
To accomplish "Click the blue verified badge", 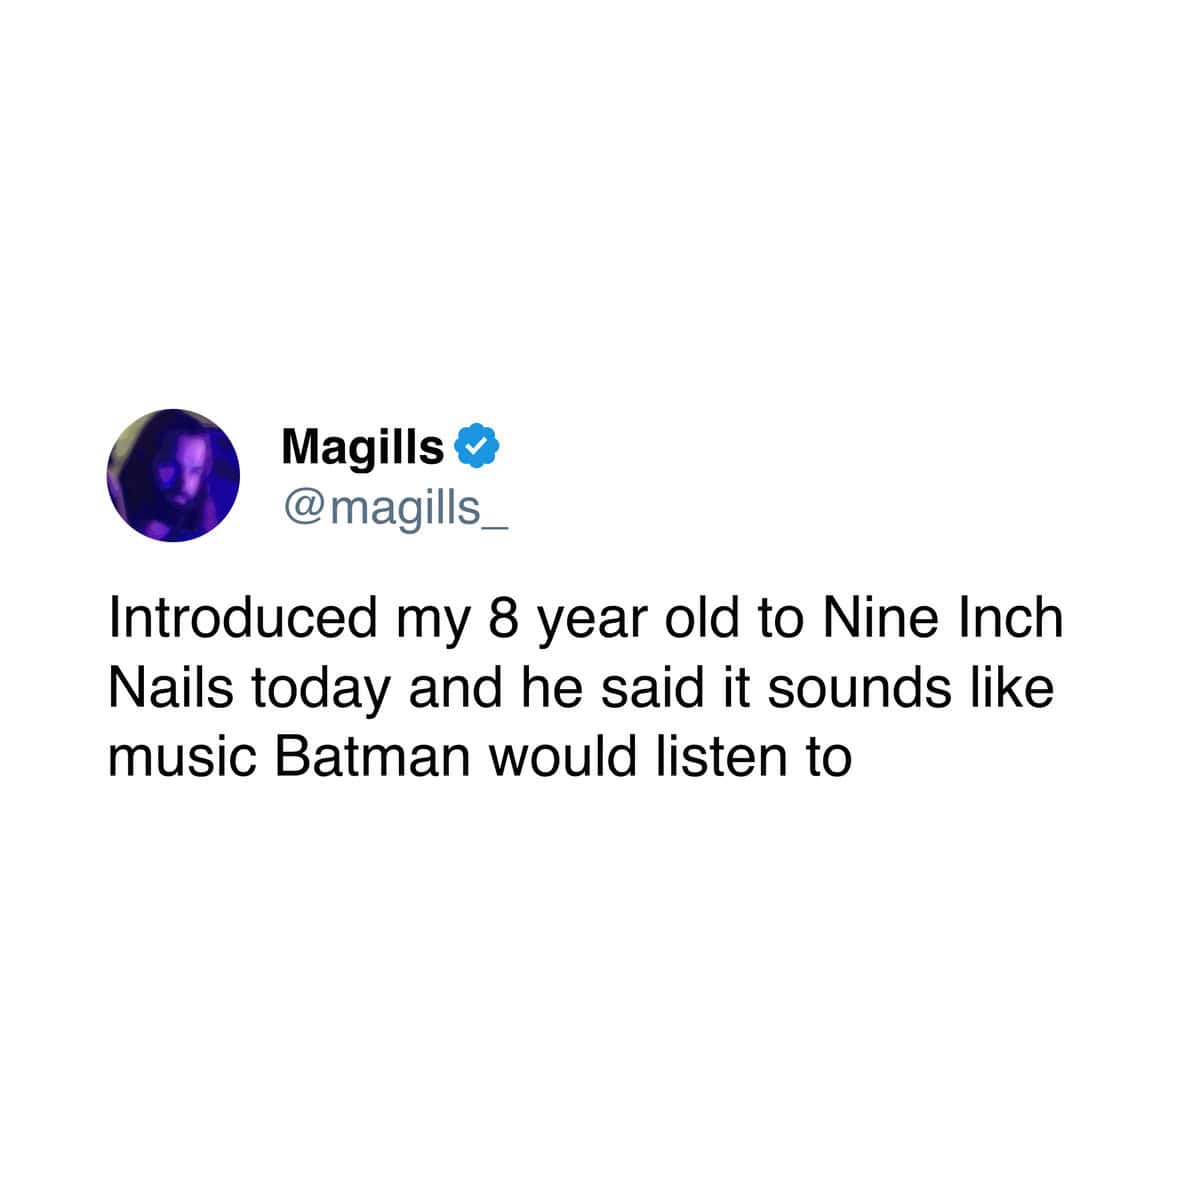I will (477, 445).
